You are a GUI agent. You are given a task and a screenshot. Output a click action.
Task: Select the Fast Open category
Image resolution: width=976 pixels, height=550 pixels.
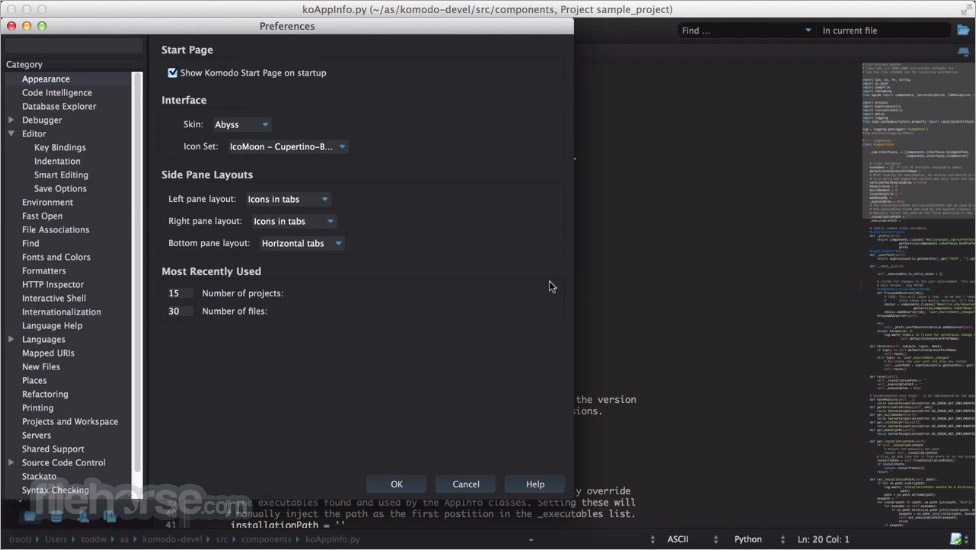[x=42, y=216]
